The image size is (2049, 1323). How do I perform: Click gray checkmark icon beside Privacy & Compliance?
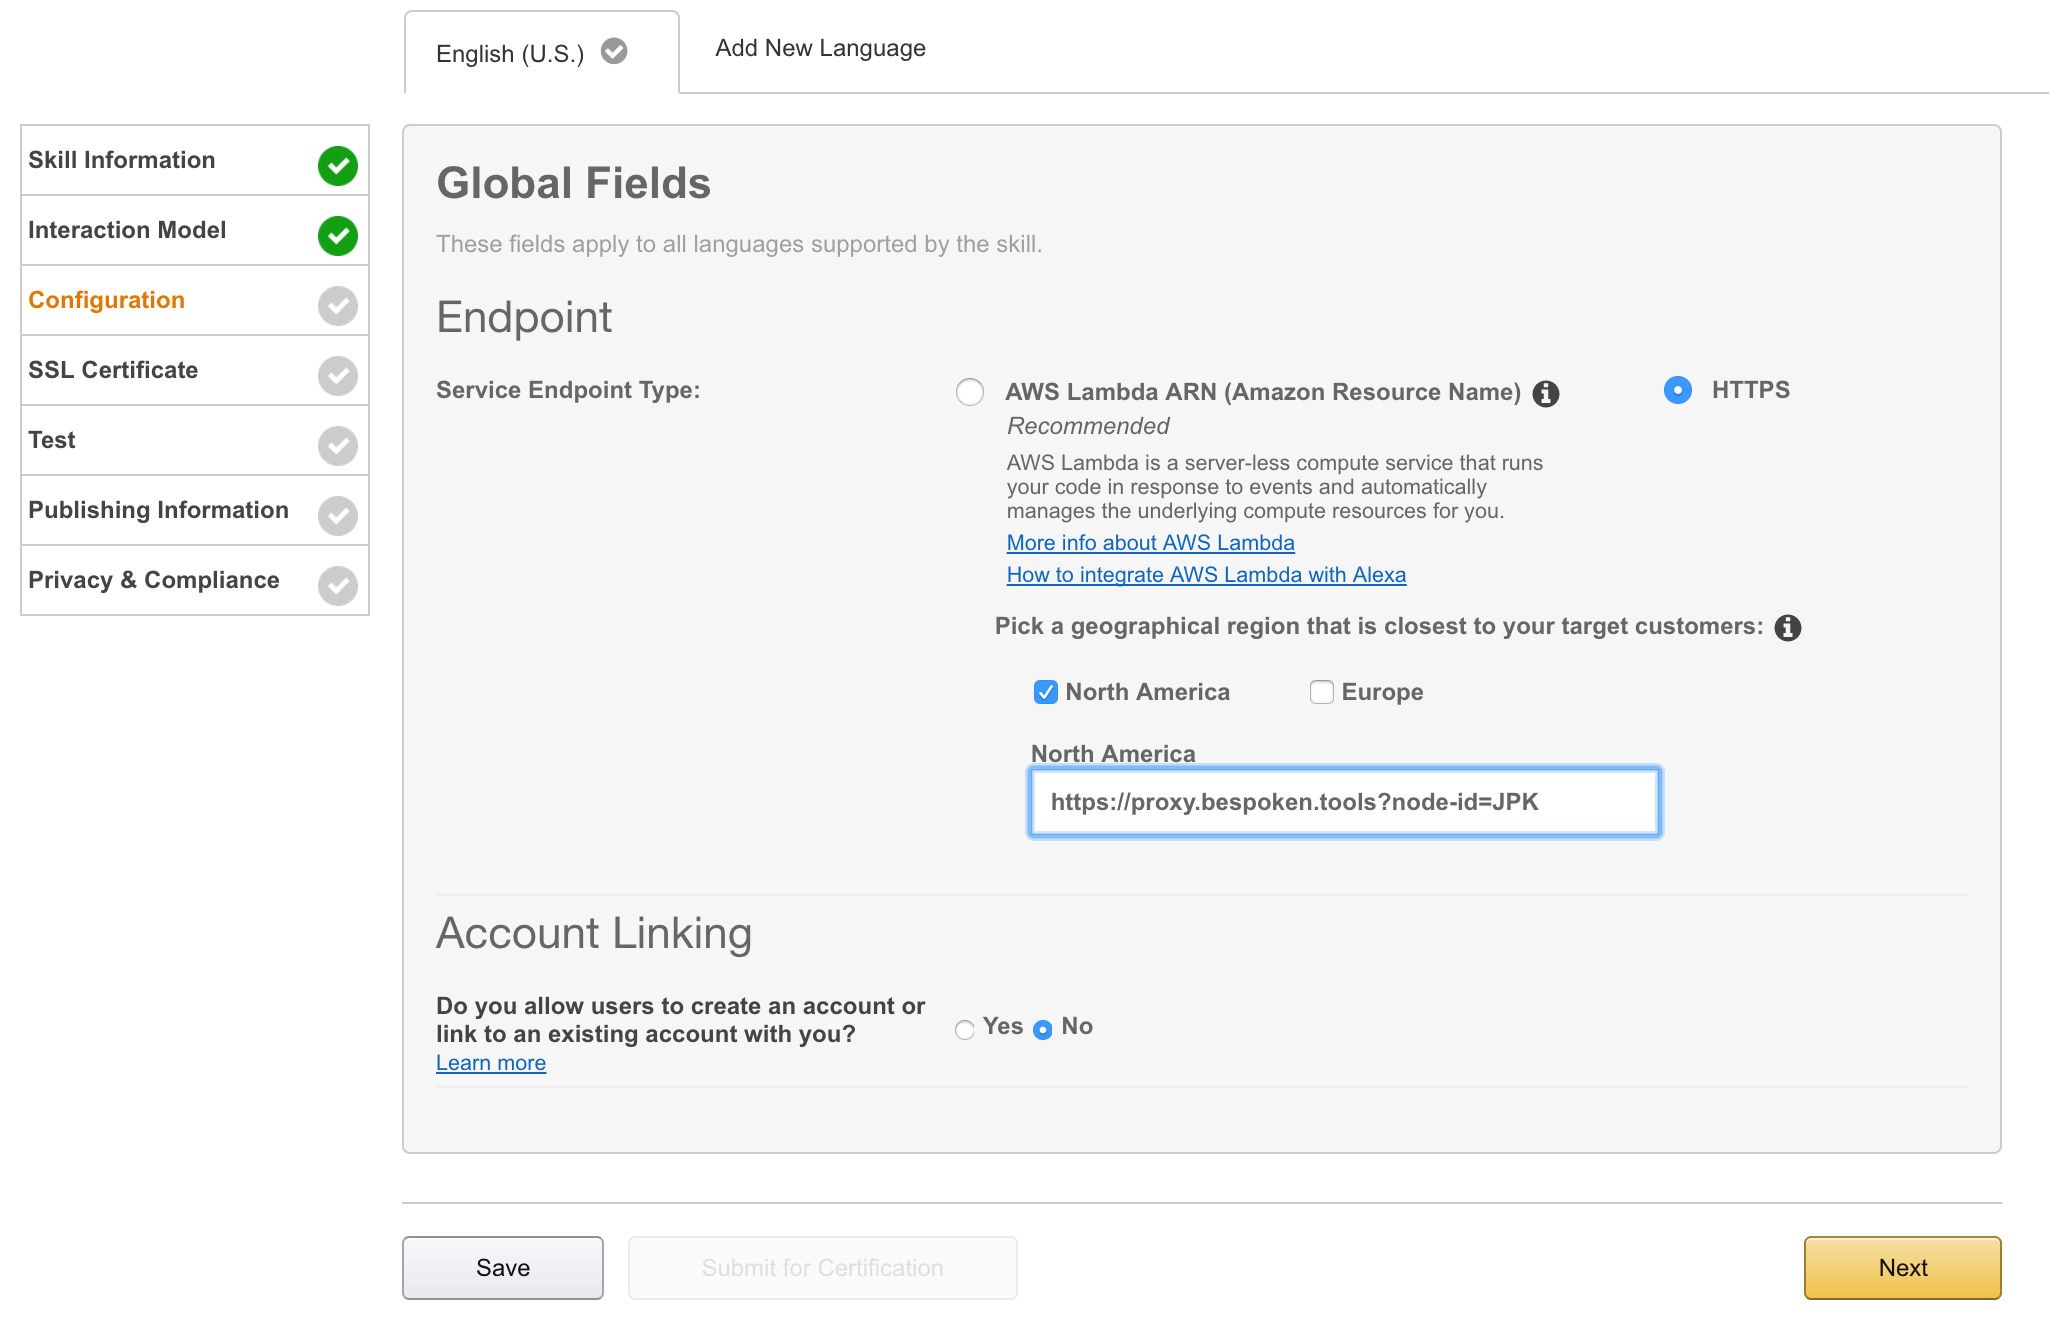point(338,585)
